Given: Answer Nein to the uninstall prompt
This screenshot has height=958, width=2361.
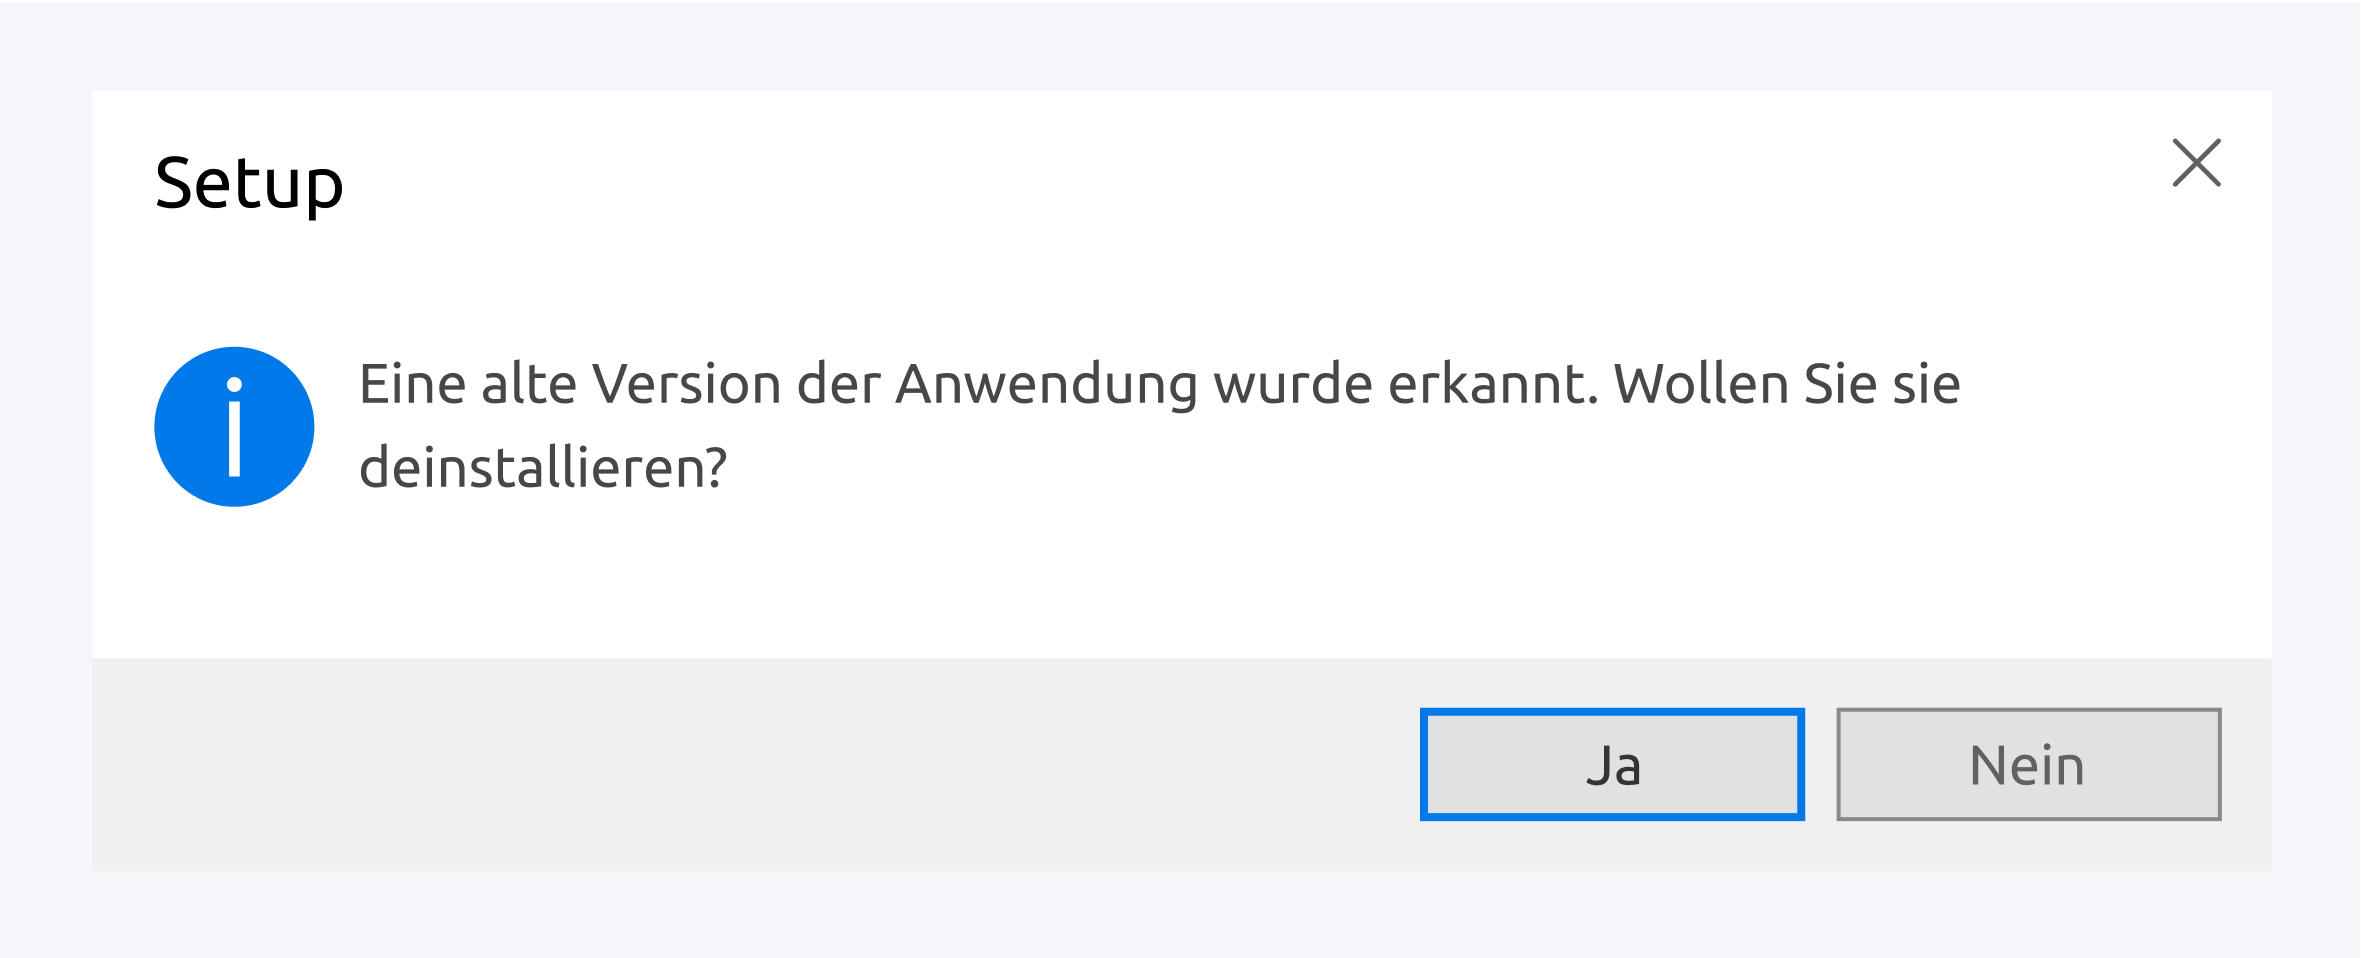Looking at the screenshot, I should pos(2028,765).
